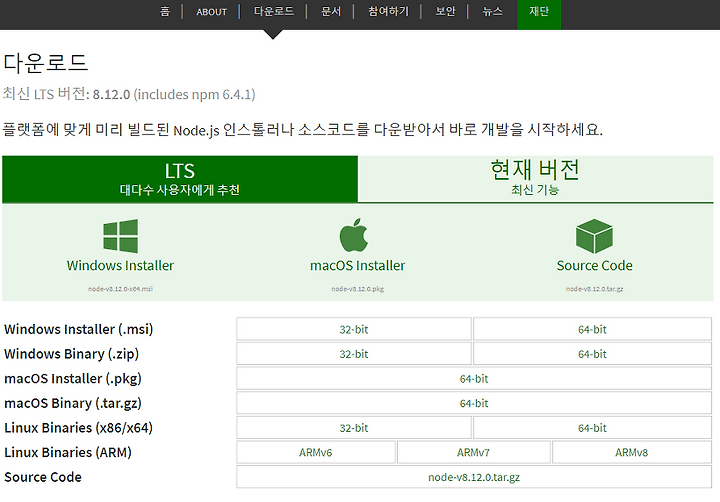Viewport: 720px width, 502px height.
Task: Click the Apple logo icon
Action: coord(354,235)
